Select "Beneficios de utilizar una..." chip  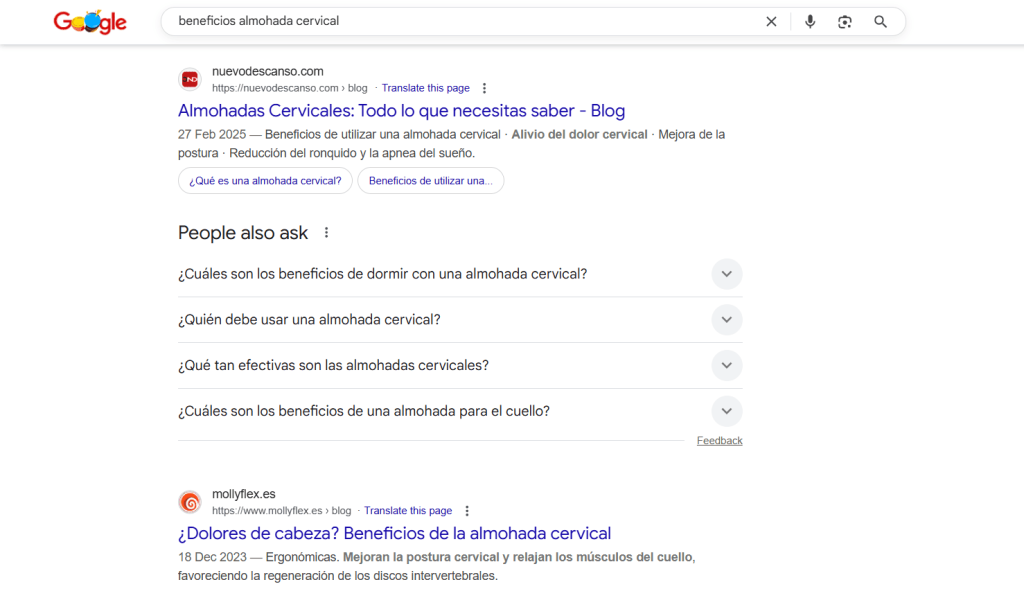point(430,181)
